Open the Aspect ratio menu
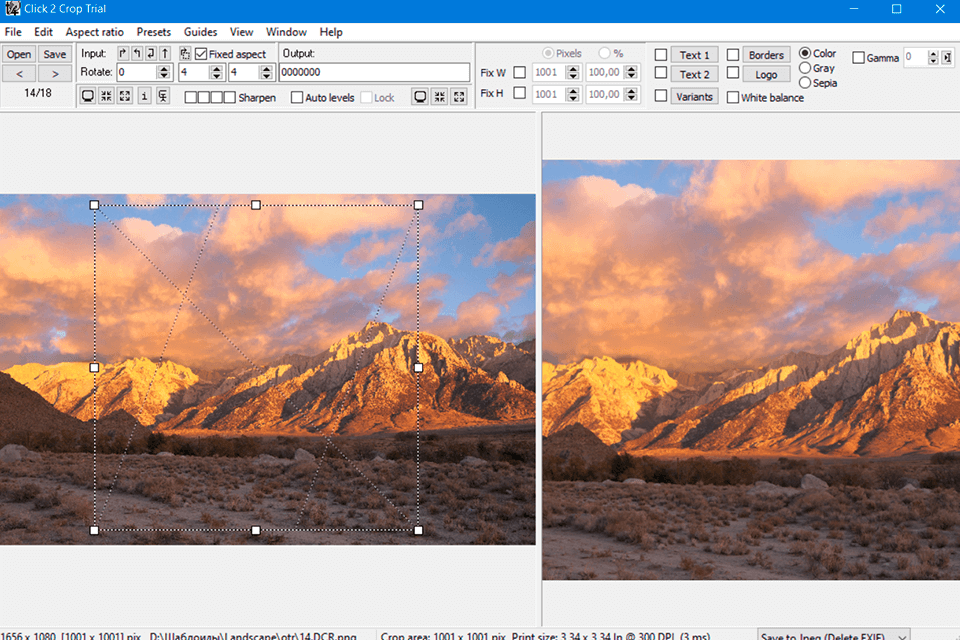Screen dimensions: 960x640 tap(94, 32)
